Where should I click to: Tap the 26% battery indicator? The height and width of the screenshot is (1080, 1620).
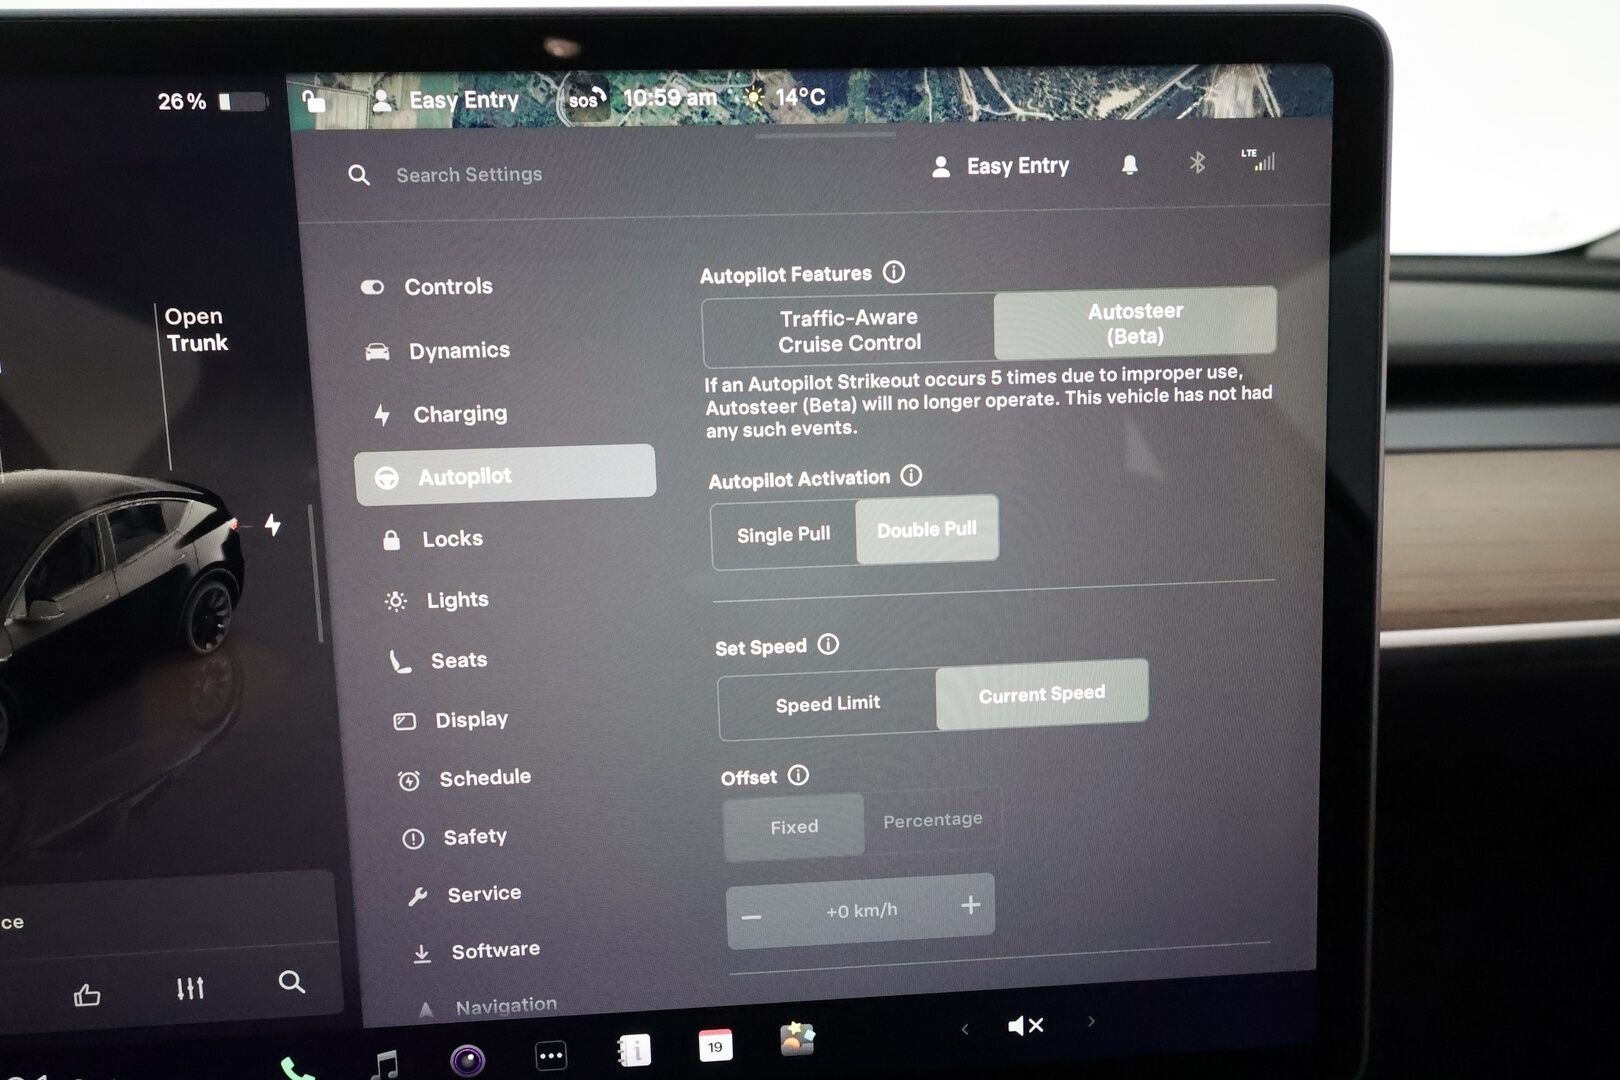click(x=212, y=101)
